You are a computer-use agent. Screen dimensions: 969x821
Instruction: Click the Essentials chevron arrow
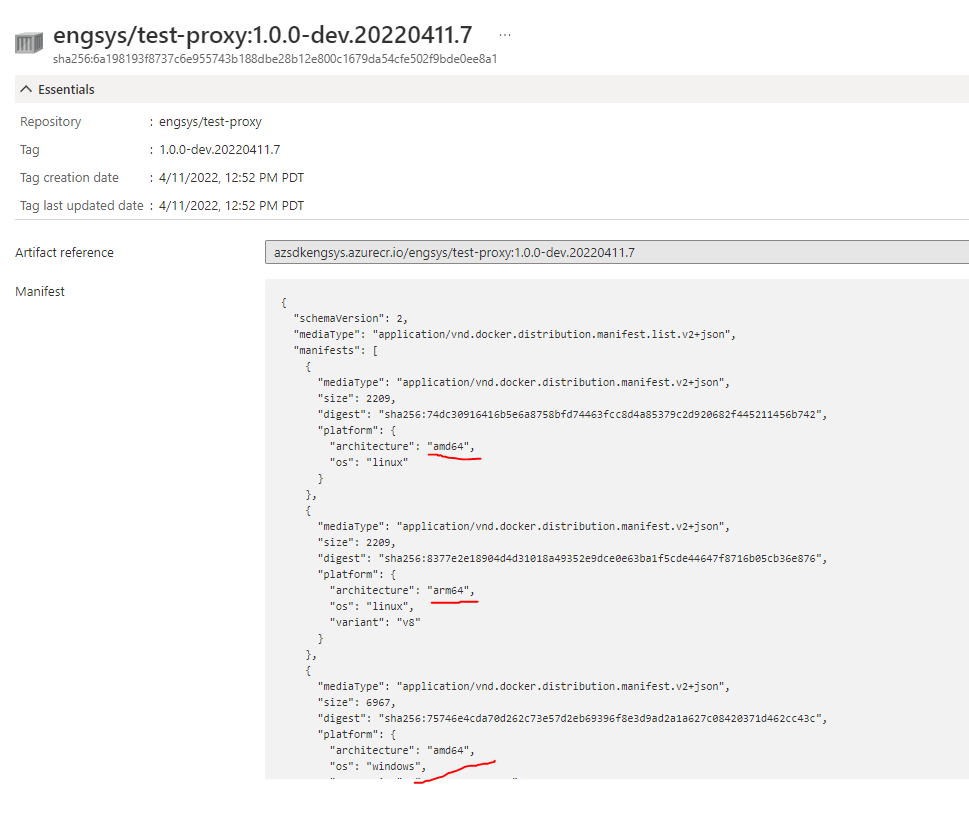(25, 89)
